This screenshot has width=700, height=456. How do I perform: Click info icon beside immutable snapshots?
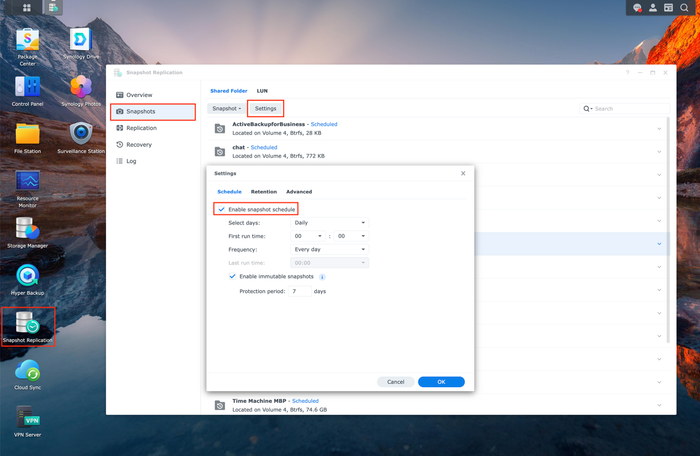pyautogui.click(x=322, y=277)
